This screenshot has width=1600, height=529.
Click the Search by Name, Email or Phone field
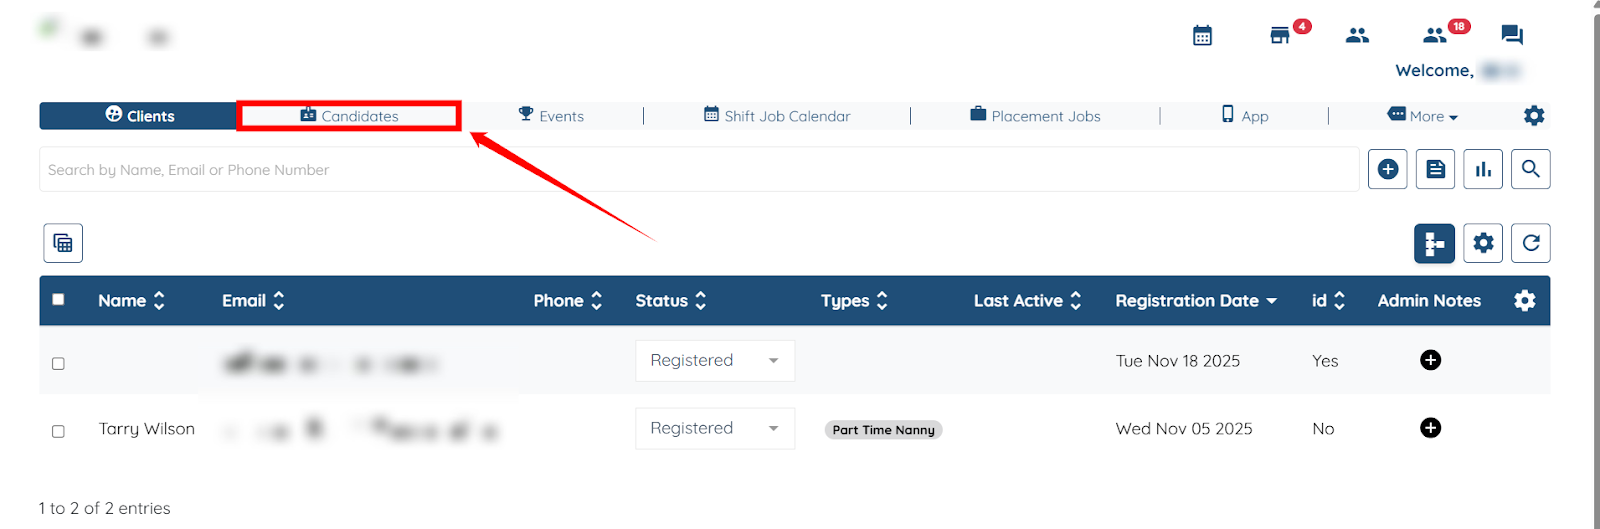point(700,170)
